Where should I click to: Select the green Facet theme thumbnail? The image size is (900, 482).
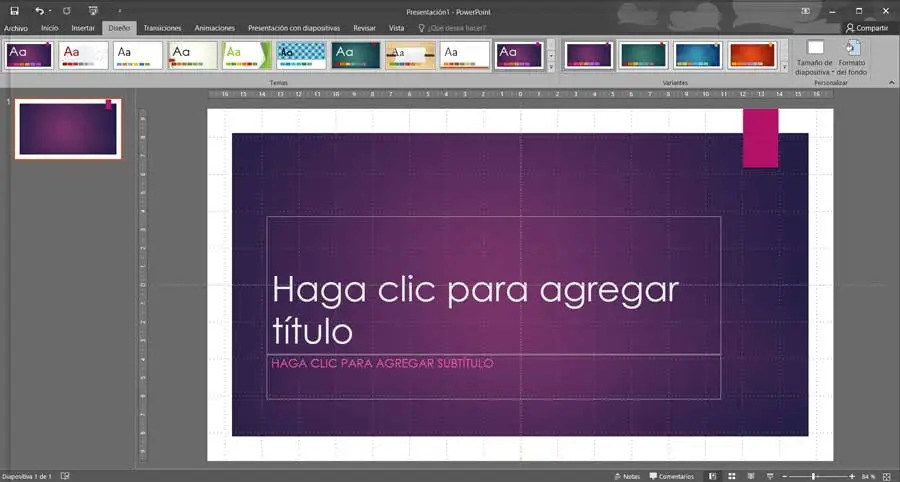[247, 55]
